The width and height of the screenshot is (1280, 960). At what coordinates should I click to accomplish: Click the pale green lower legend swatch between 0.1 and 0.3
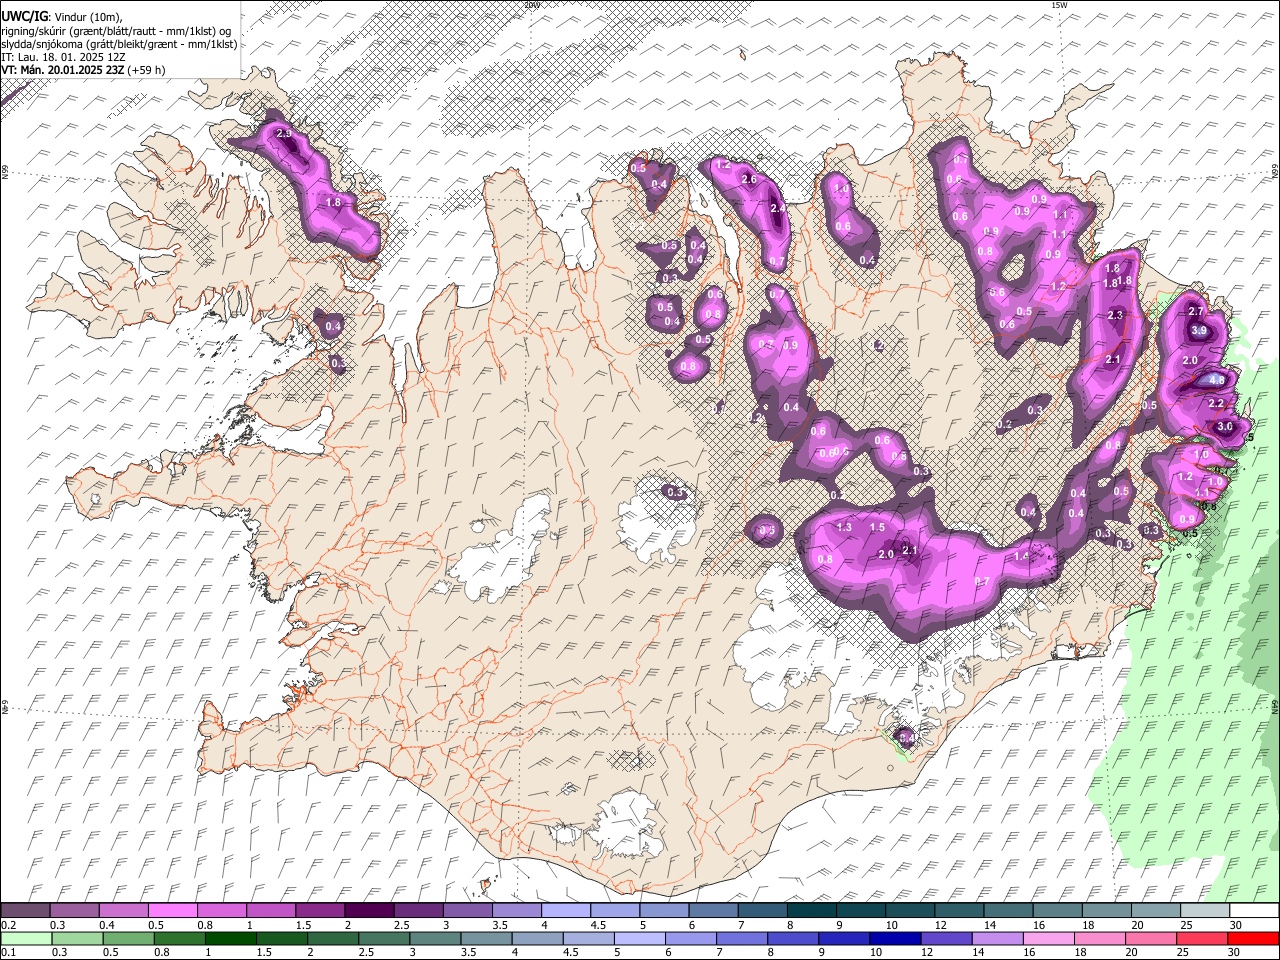26,938
